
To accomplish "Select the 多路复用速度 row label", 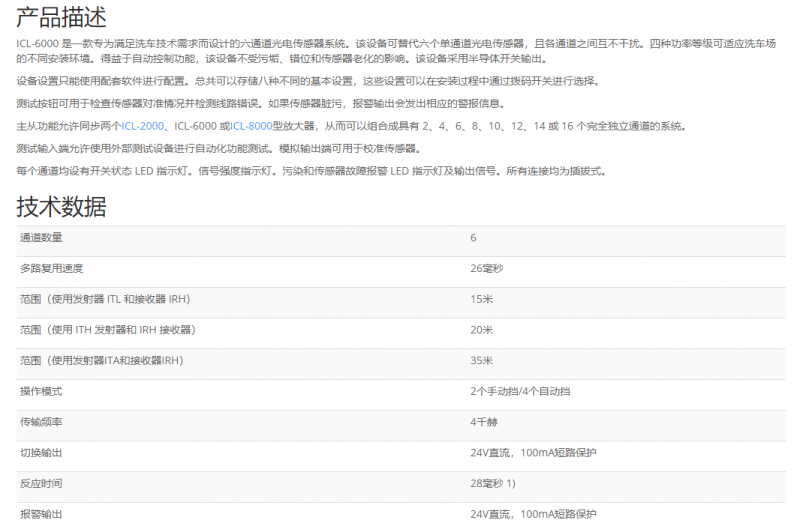I will (x=51, y=268).
